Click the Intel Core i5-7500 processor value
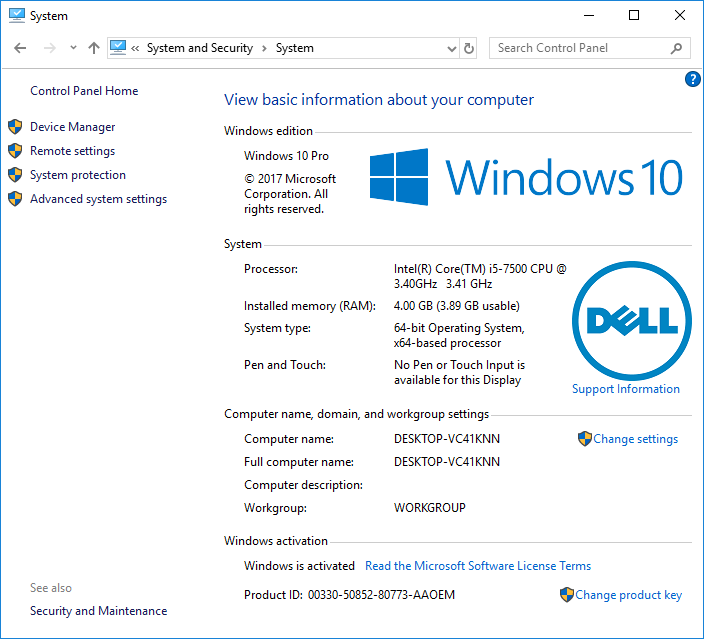704x639 pixels. pyautogui.click(x=480, y=276)
